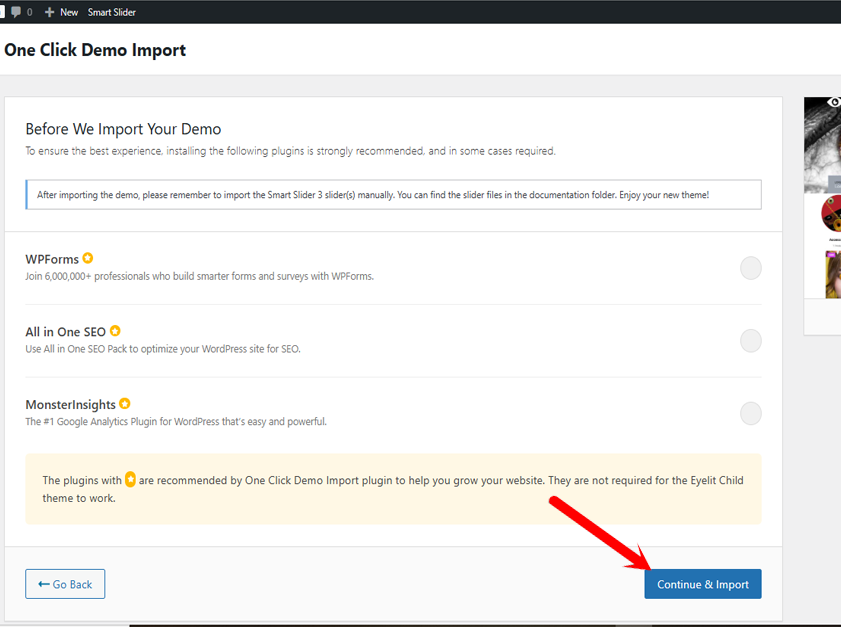Click the Smart Slider 3 import reminder notice
The height and width of the screenshot is (627, 841).
coord(393,195)
